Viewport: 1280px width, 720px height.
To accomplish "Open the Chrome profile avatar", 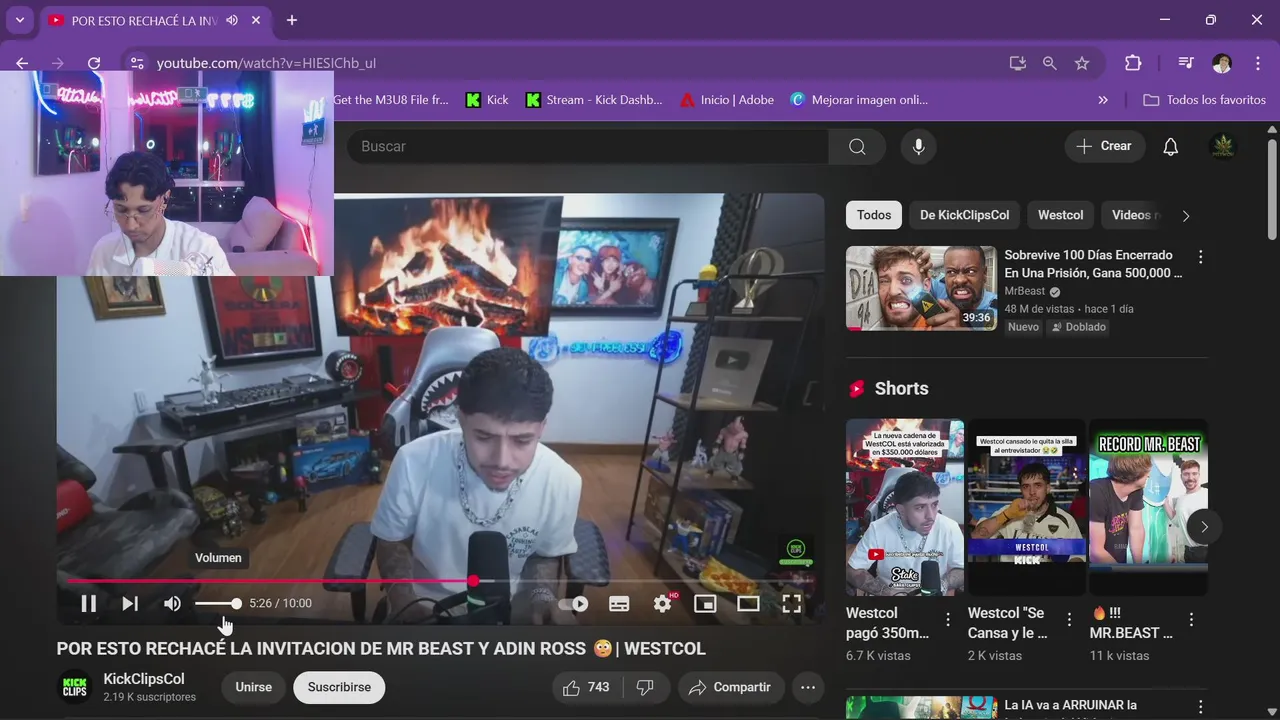I will click(x=1222, y=63).
